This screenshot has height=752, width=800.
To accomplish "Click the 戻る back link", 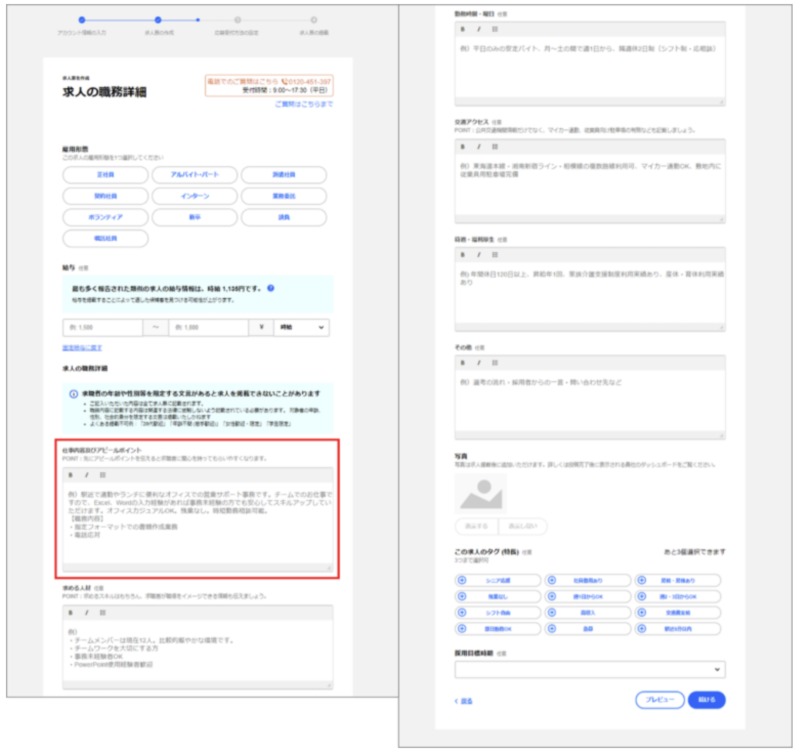I will pyautogui.click(x=465, y=701).
